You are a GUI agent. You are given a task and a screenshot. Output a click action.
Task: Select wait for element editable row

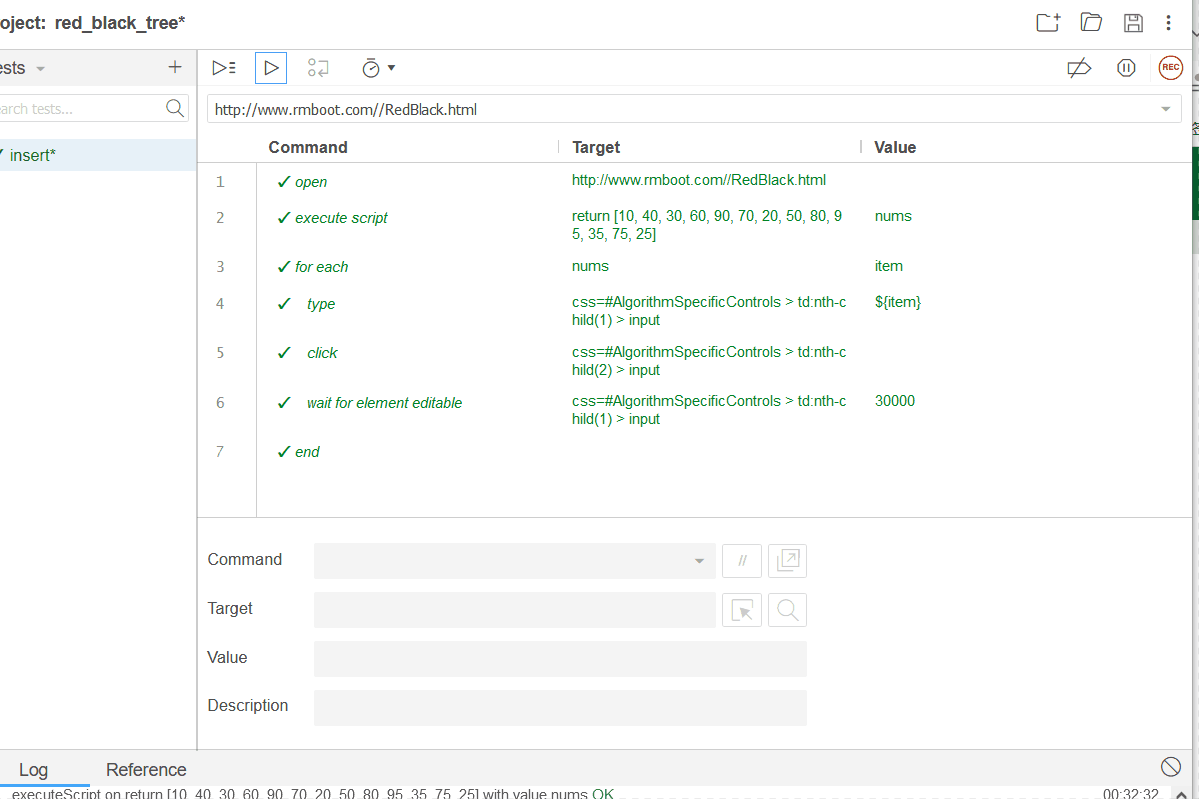(694, 410)
